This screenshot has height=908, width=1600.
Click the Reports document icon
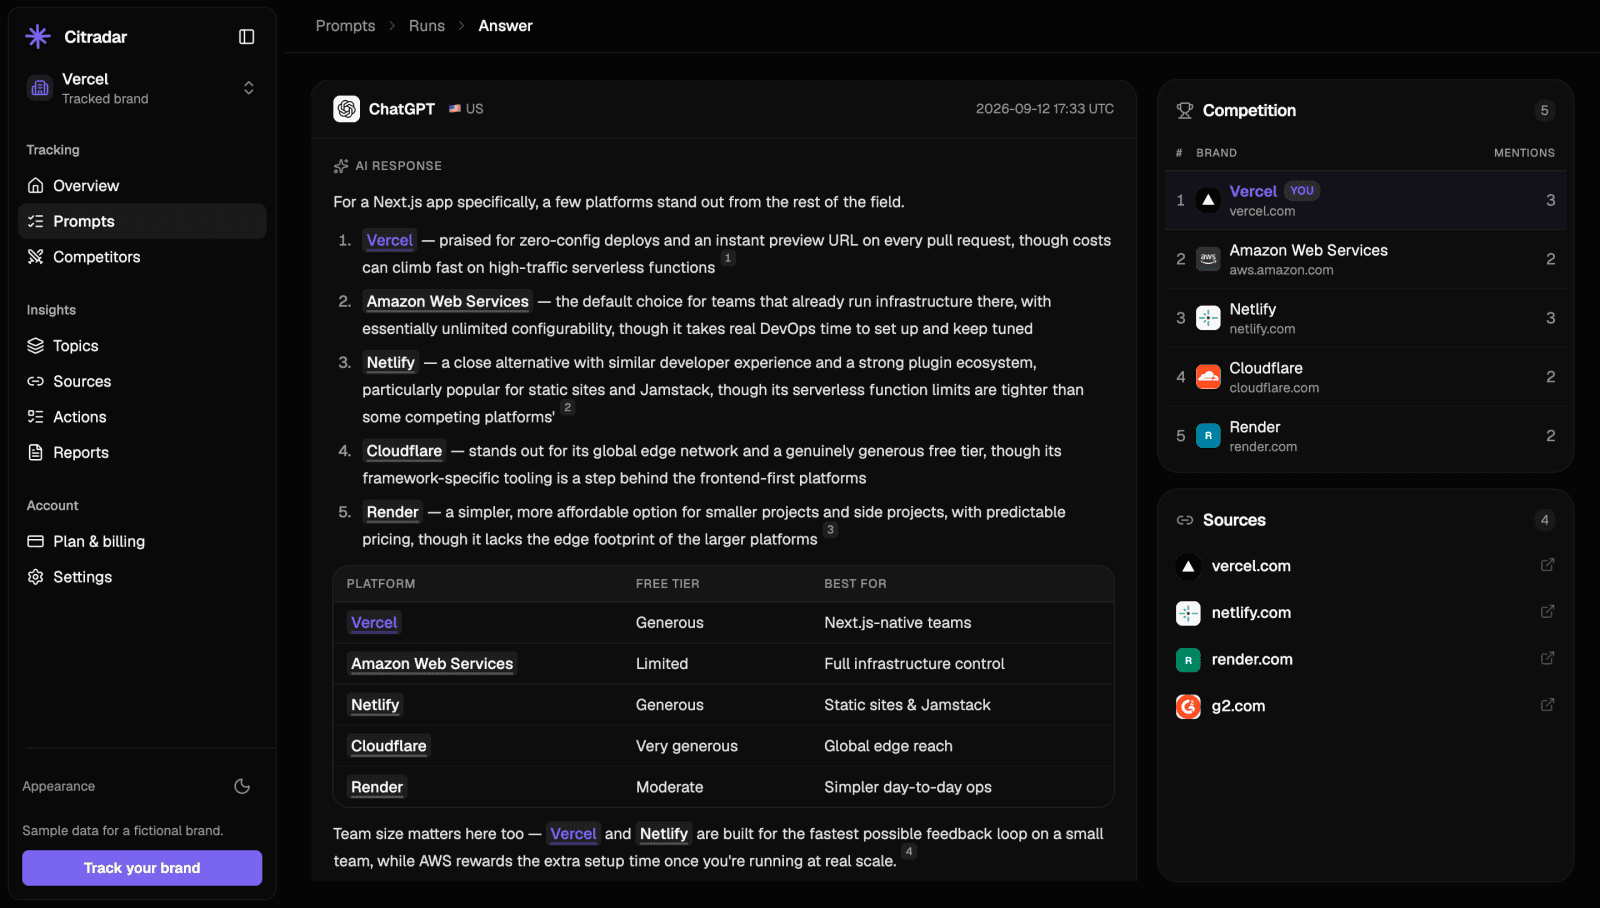pyautogui.click(x=36, y=452)
